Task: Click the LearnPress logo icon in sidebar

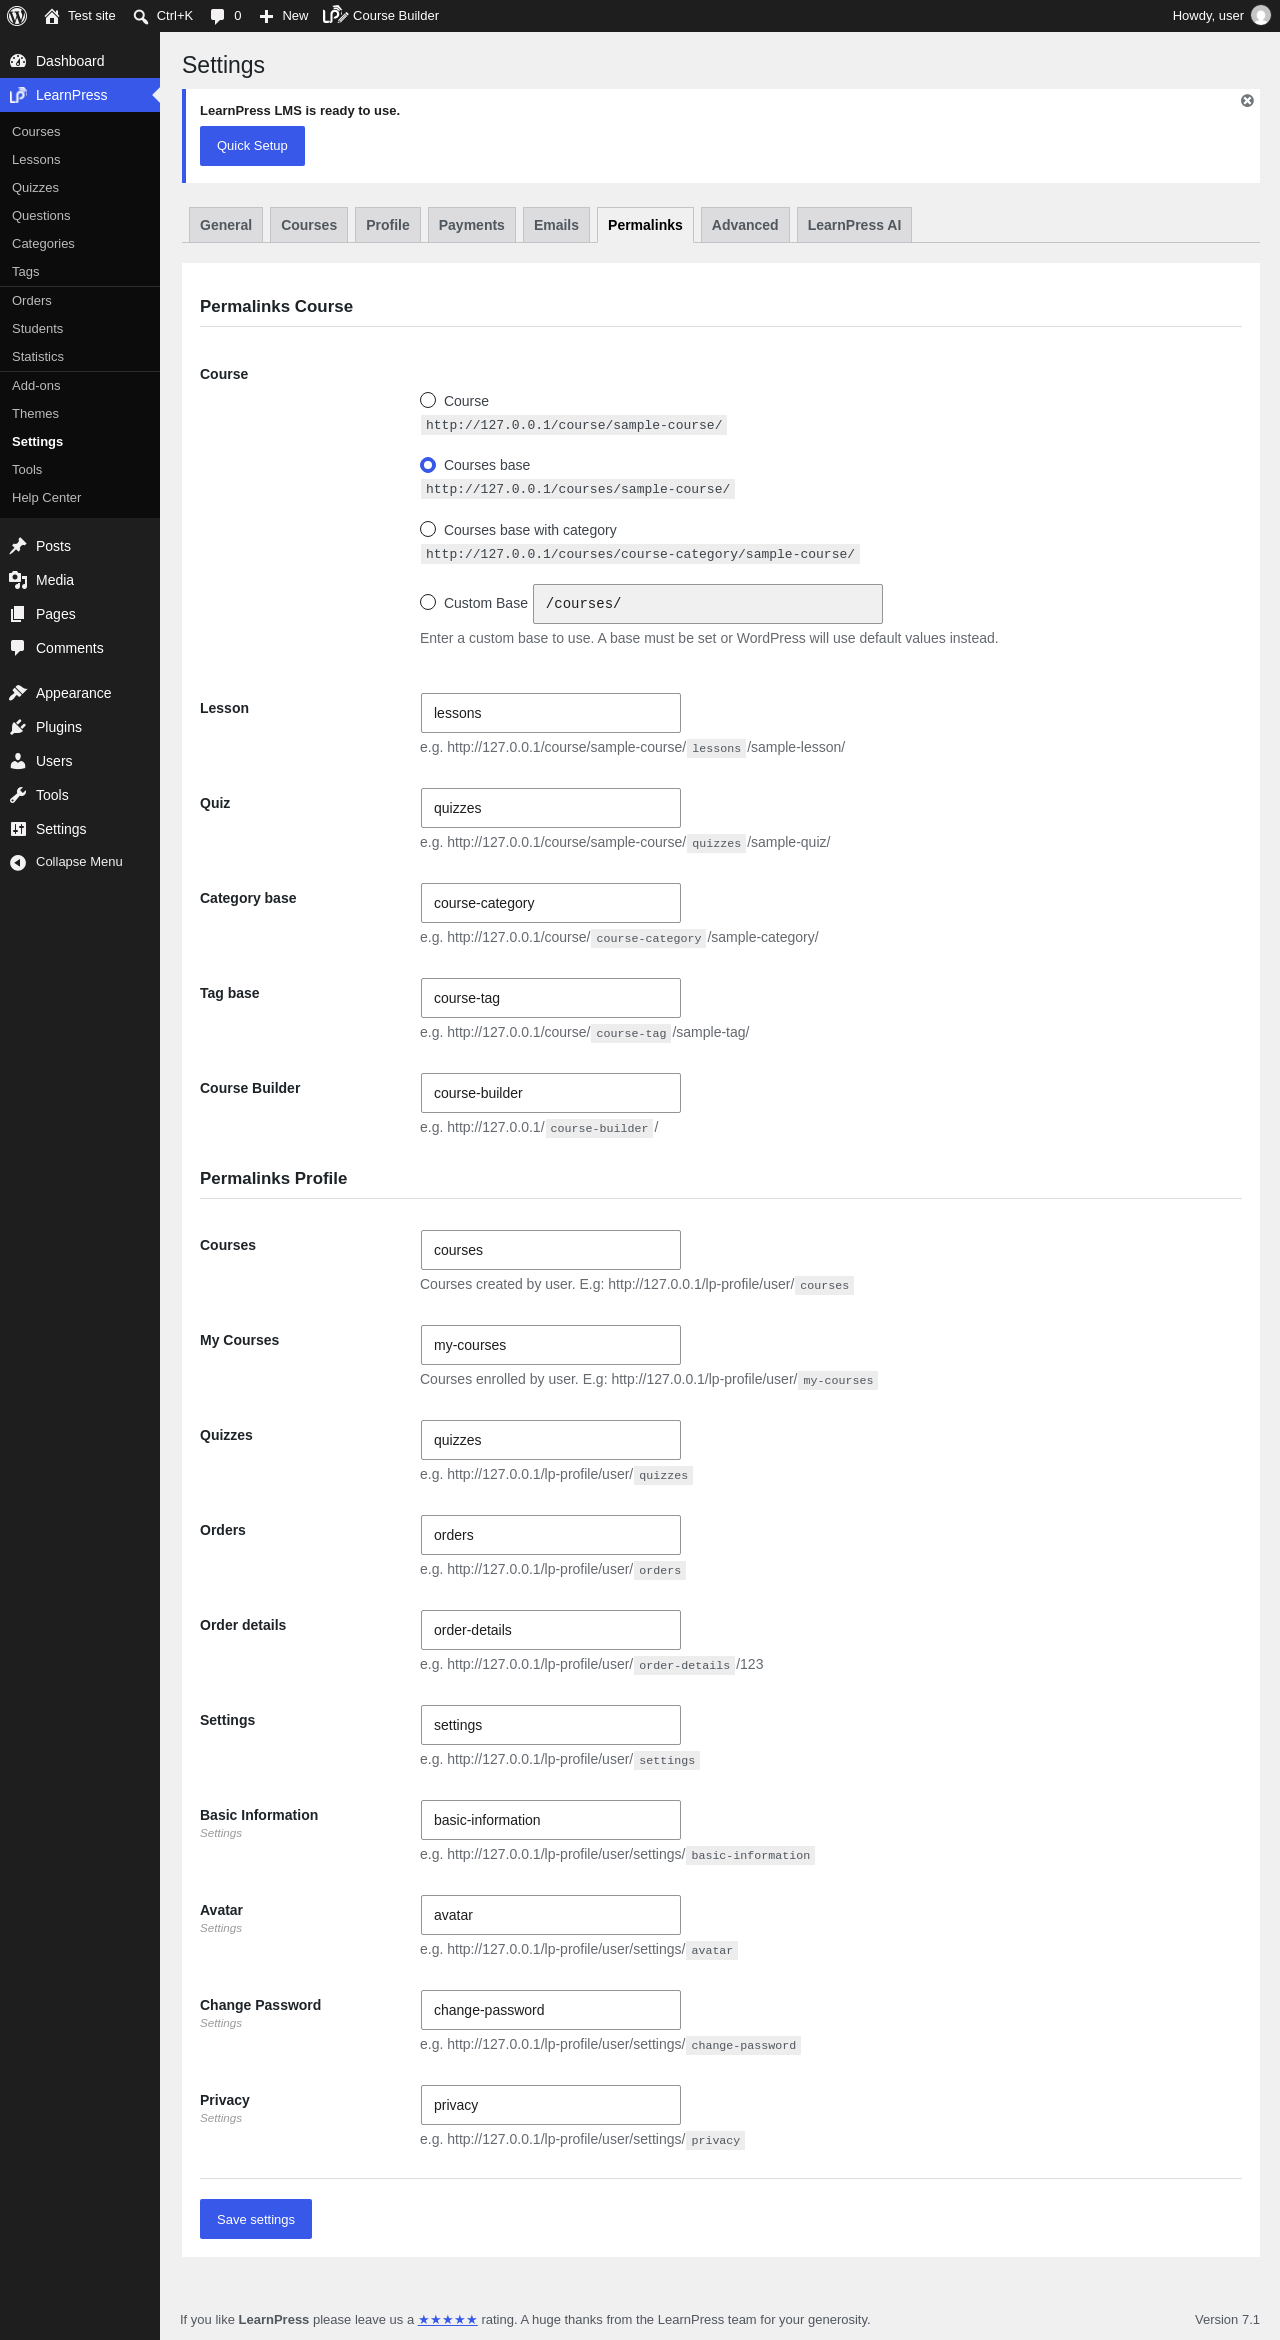Action: [x=18, y=95]
